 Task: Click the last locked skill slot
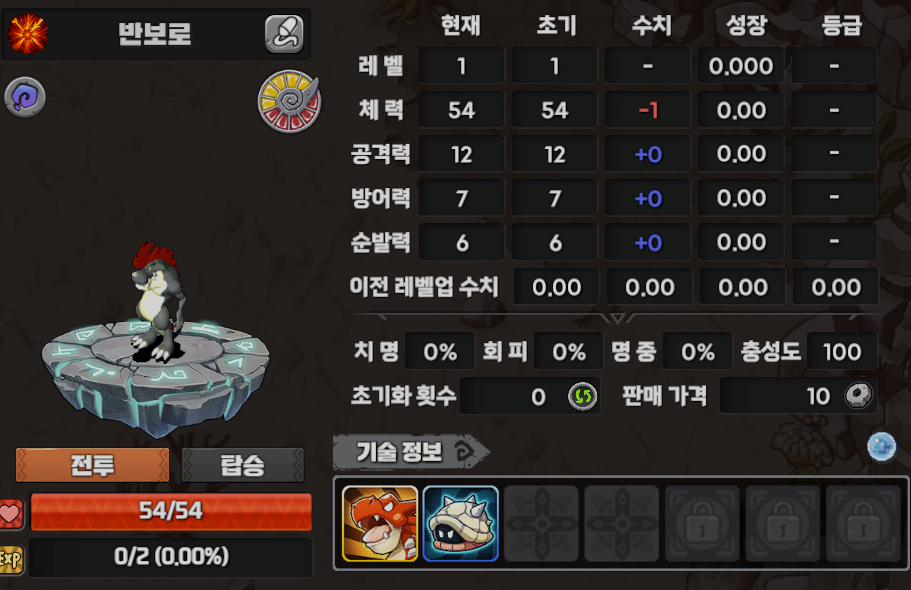point(863,524)
